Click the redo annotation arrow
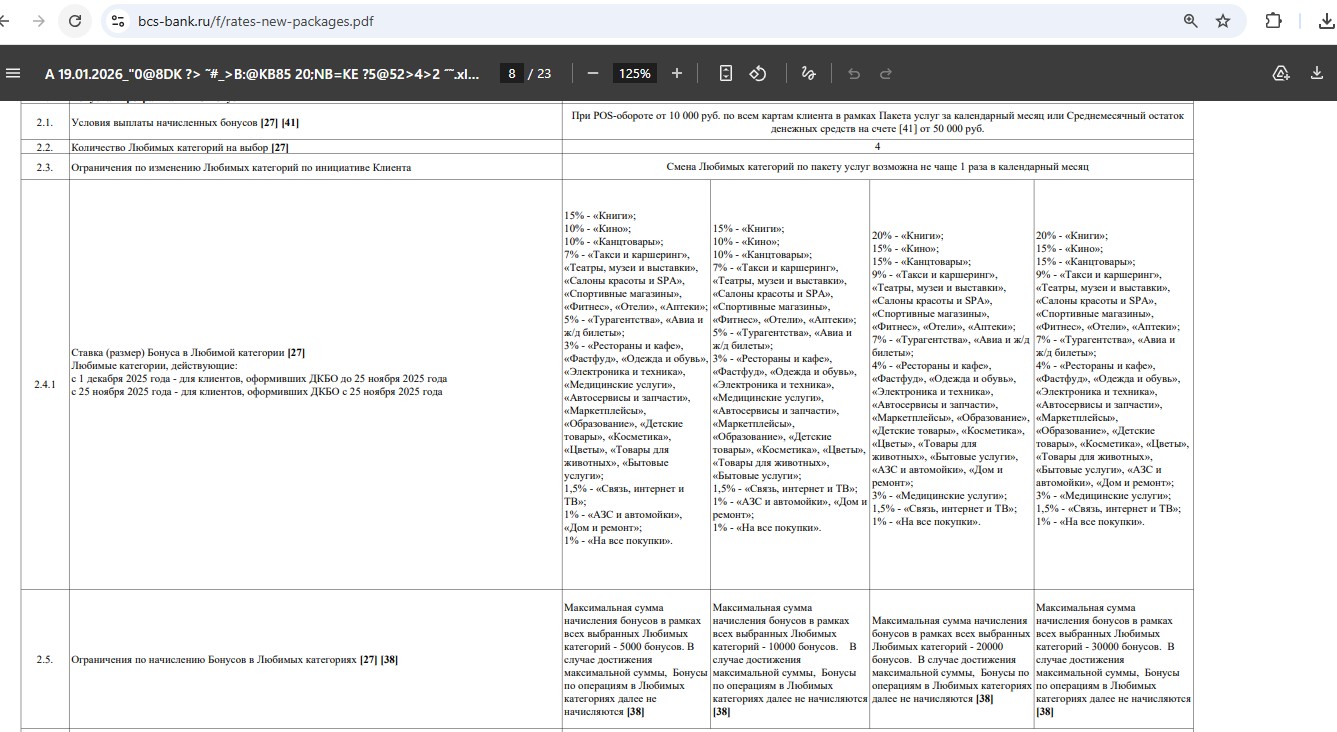Viewport: 1337px width, 732px height. pos(886,73)
